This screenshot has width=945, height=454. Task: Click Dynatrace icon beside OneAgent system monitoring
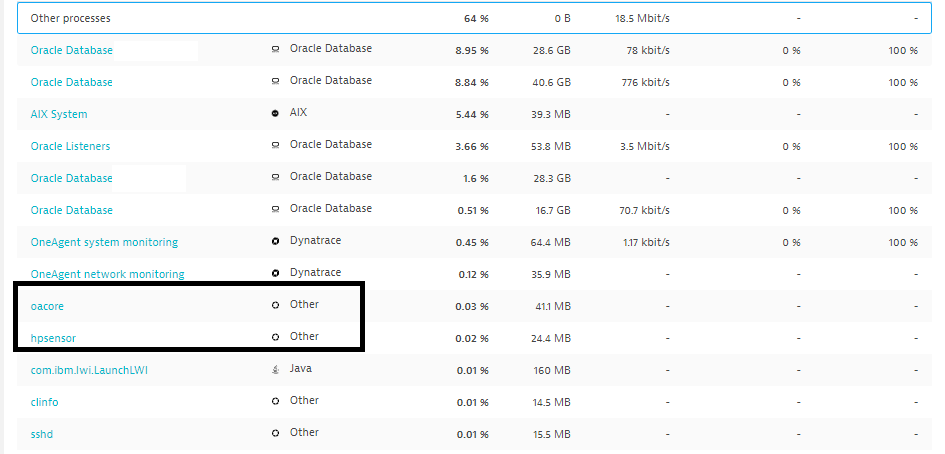point(275,242)
